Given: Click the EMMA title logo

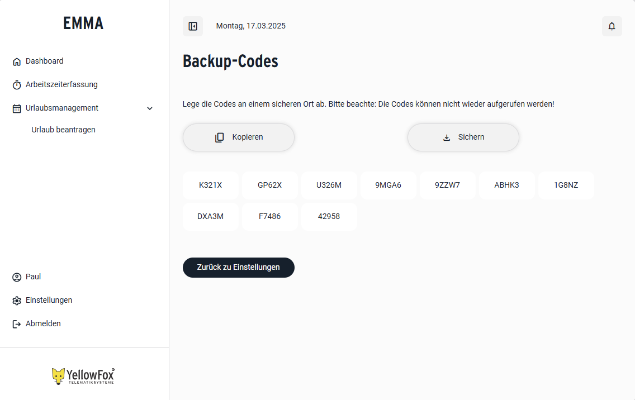Looking at the screenshot, I should click(x=83, y=23).
